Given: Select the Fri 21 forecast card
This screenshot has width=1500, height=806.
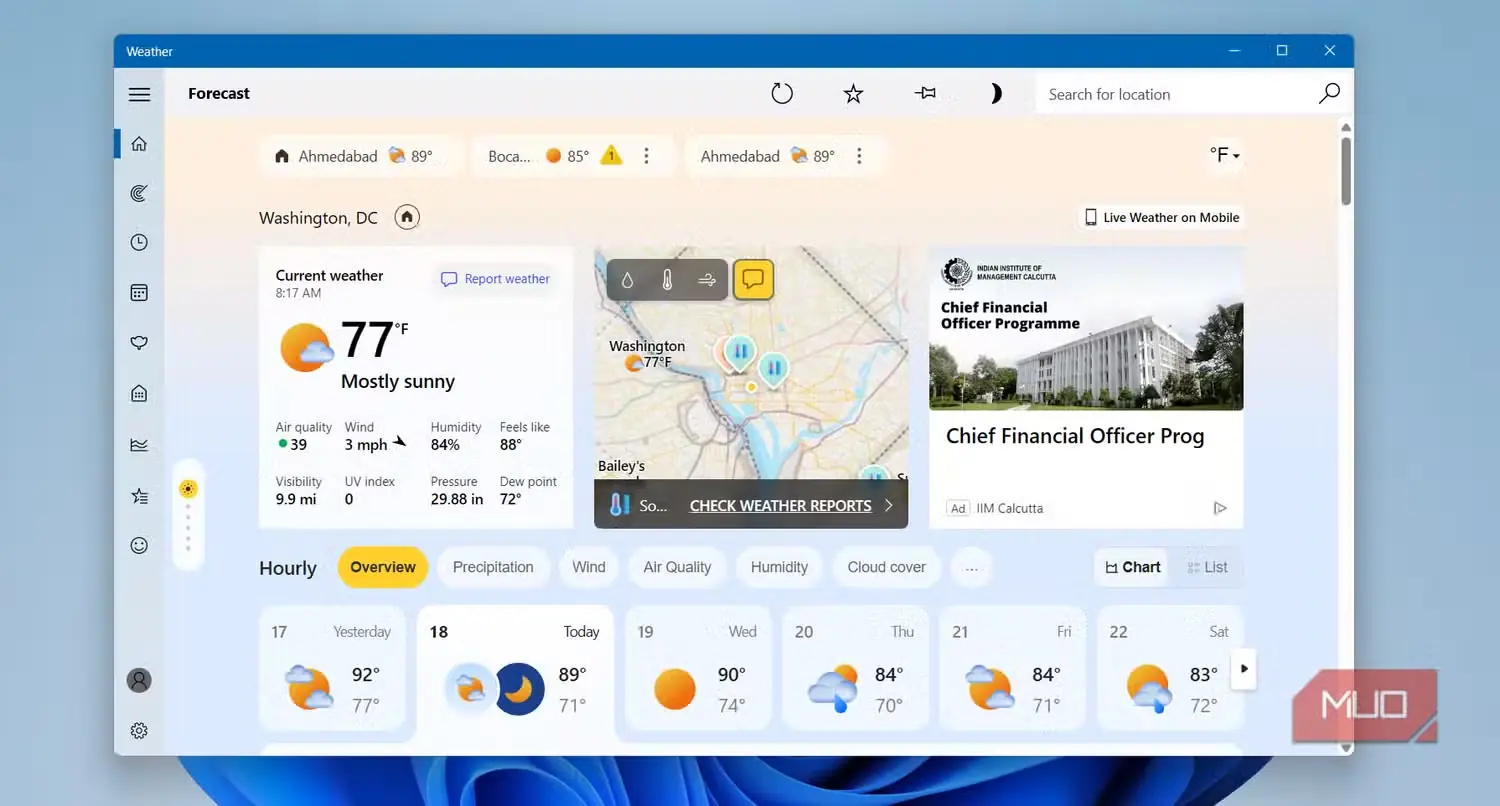Looking at the screenshot, I should pyautogui.click(x=1013, y=667).
